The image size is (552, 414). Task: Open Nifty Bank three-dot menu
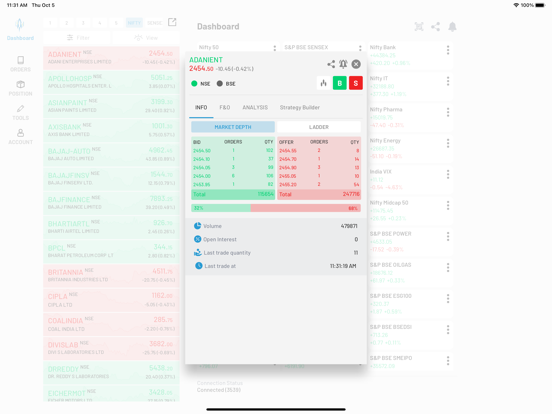click(x=448, y=50)
